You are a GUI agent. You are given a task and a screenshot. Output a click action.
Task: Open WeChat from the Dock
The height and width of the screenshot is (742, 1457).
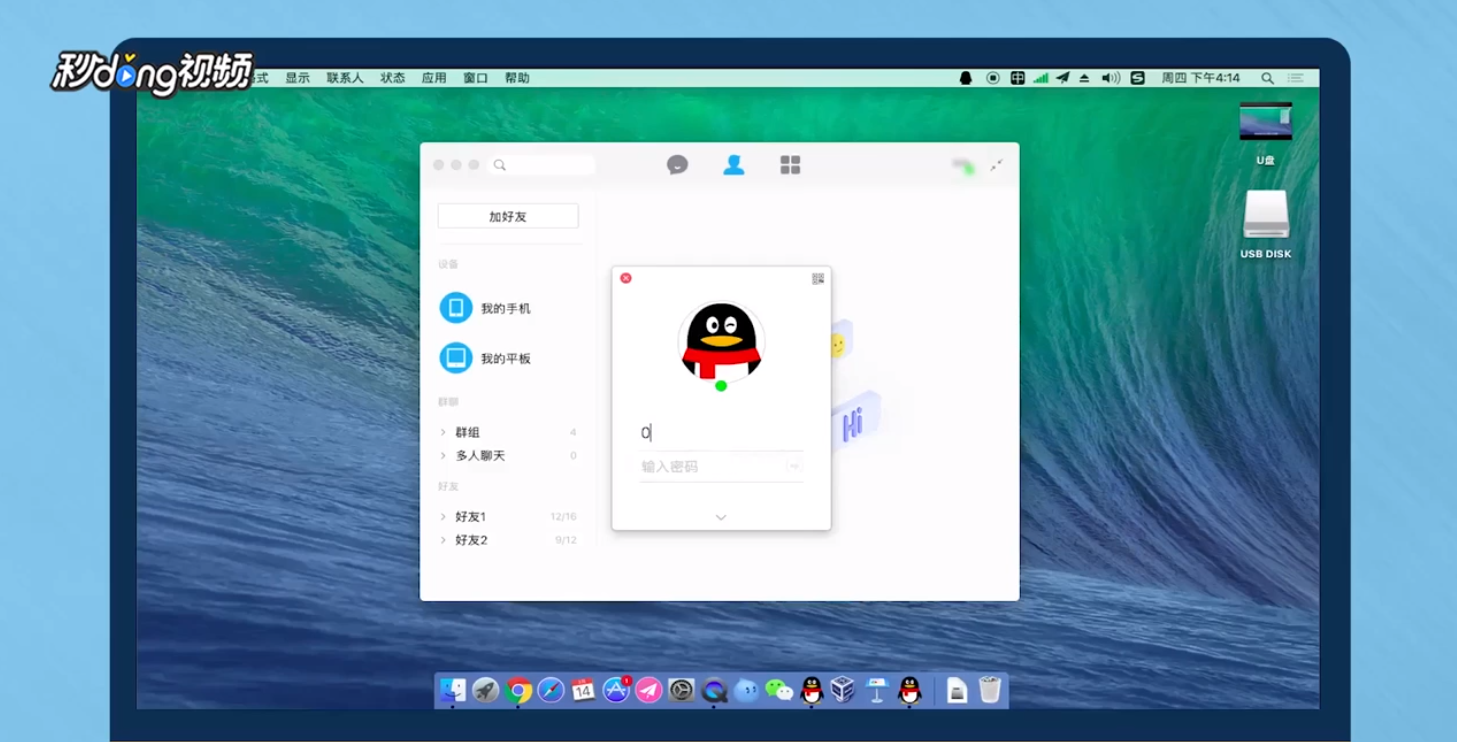pyautogui.click(x=777, y=690)
